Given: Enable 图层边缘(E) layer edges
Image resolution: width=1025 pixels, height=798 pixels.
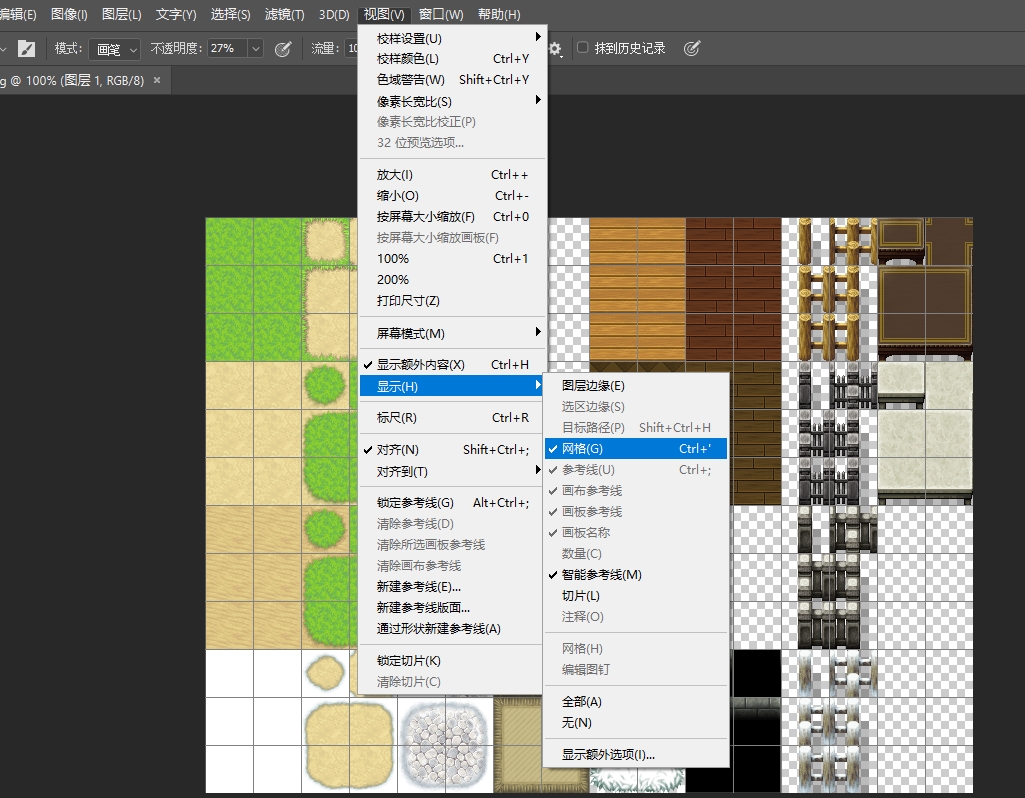Looking at the screenshot, I should click(635, 386).
